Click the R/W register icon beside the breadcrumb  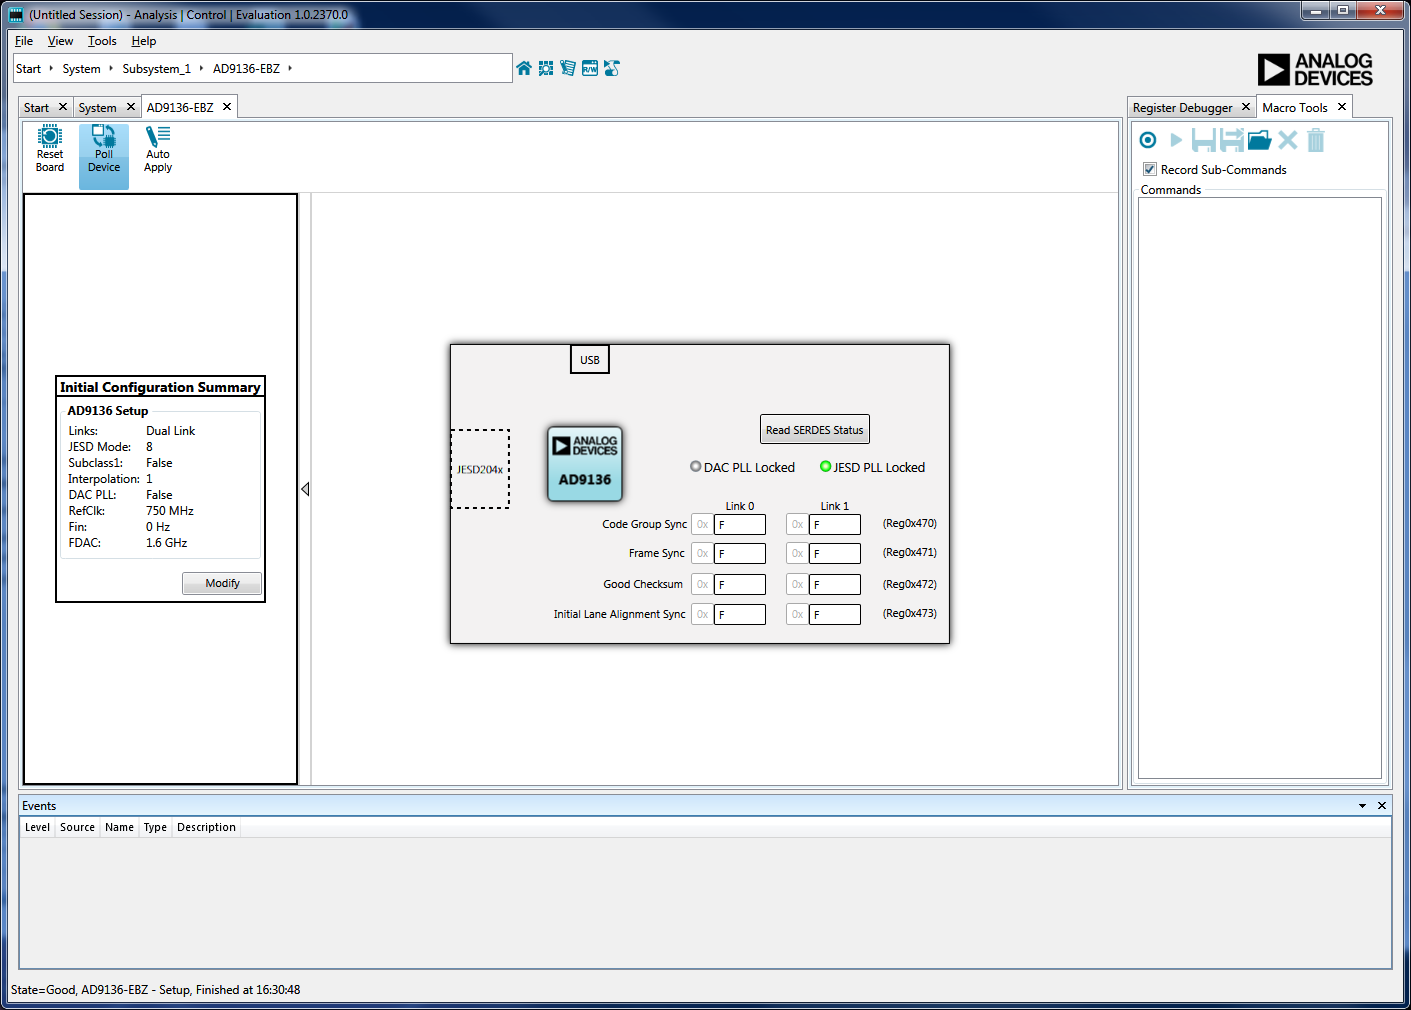(x=590, y=68)
